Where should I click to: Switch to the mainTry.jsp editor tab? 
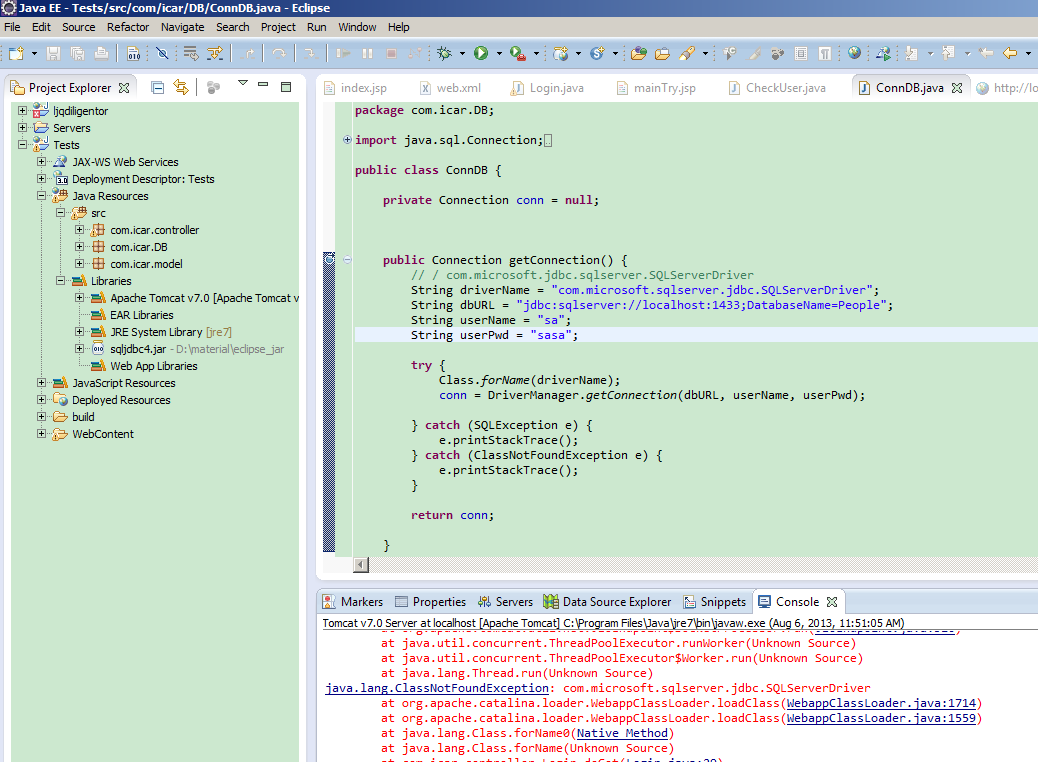(x=657, y=88)
